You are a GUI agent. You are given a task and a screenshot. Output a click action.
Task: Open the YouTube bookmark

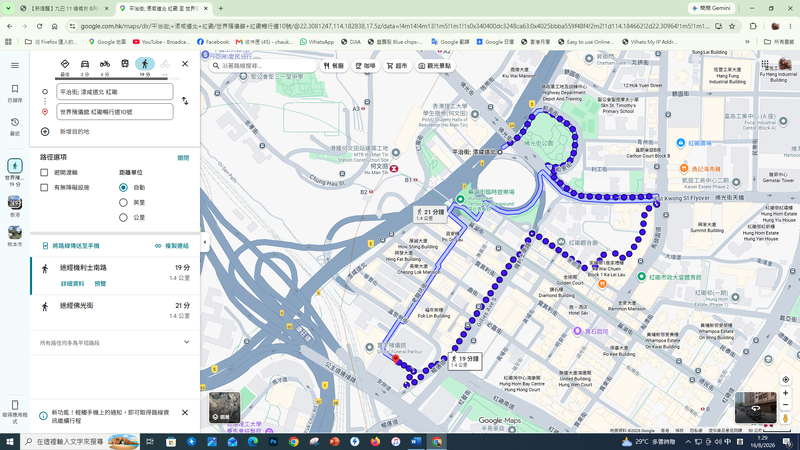[x=161, y=42]
